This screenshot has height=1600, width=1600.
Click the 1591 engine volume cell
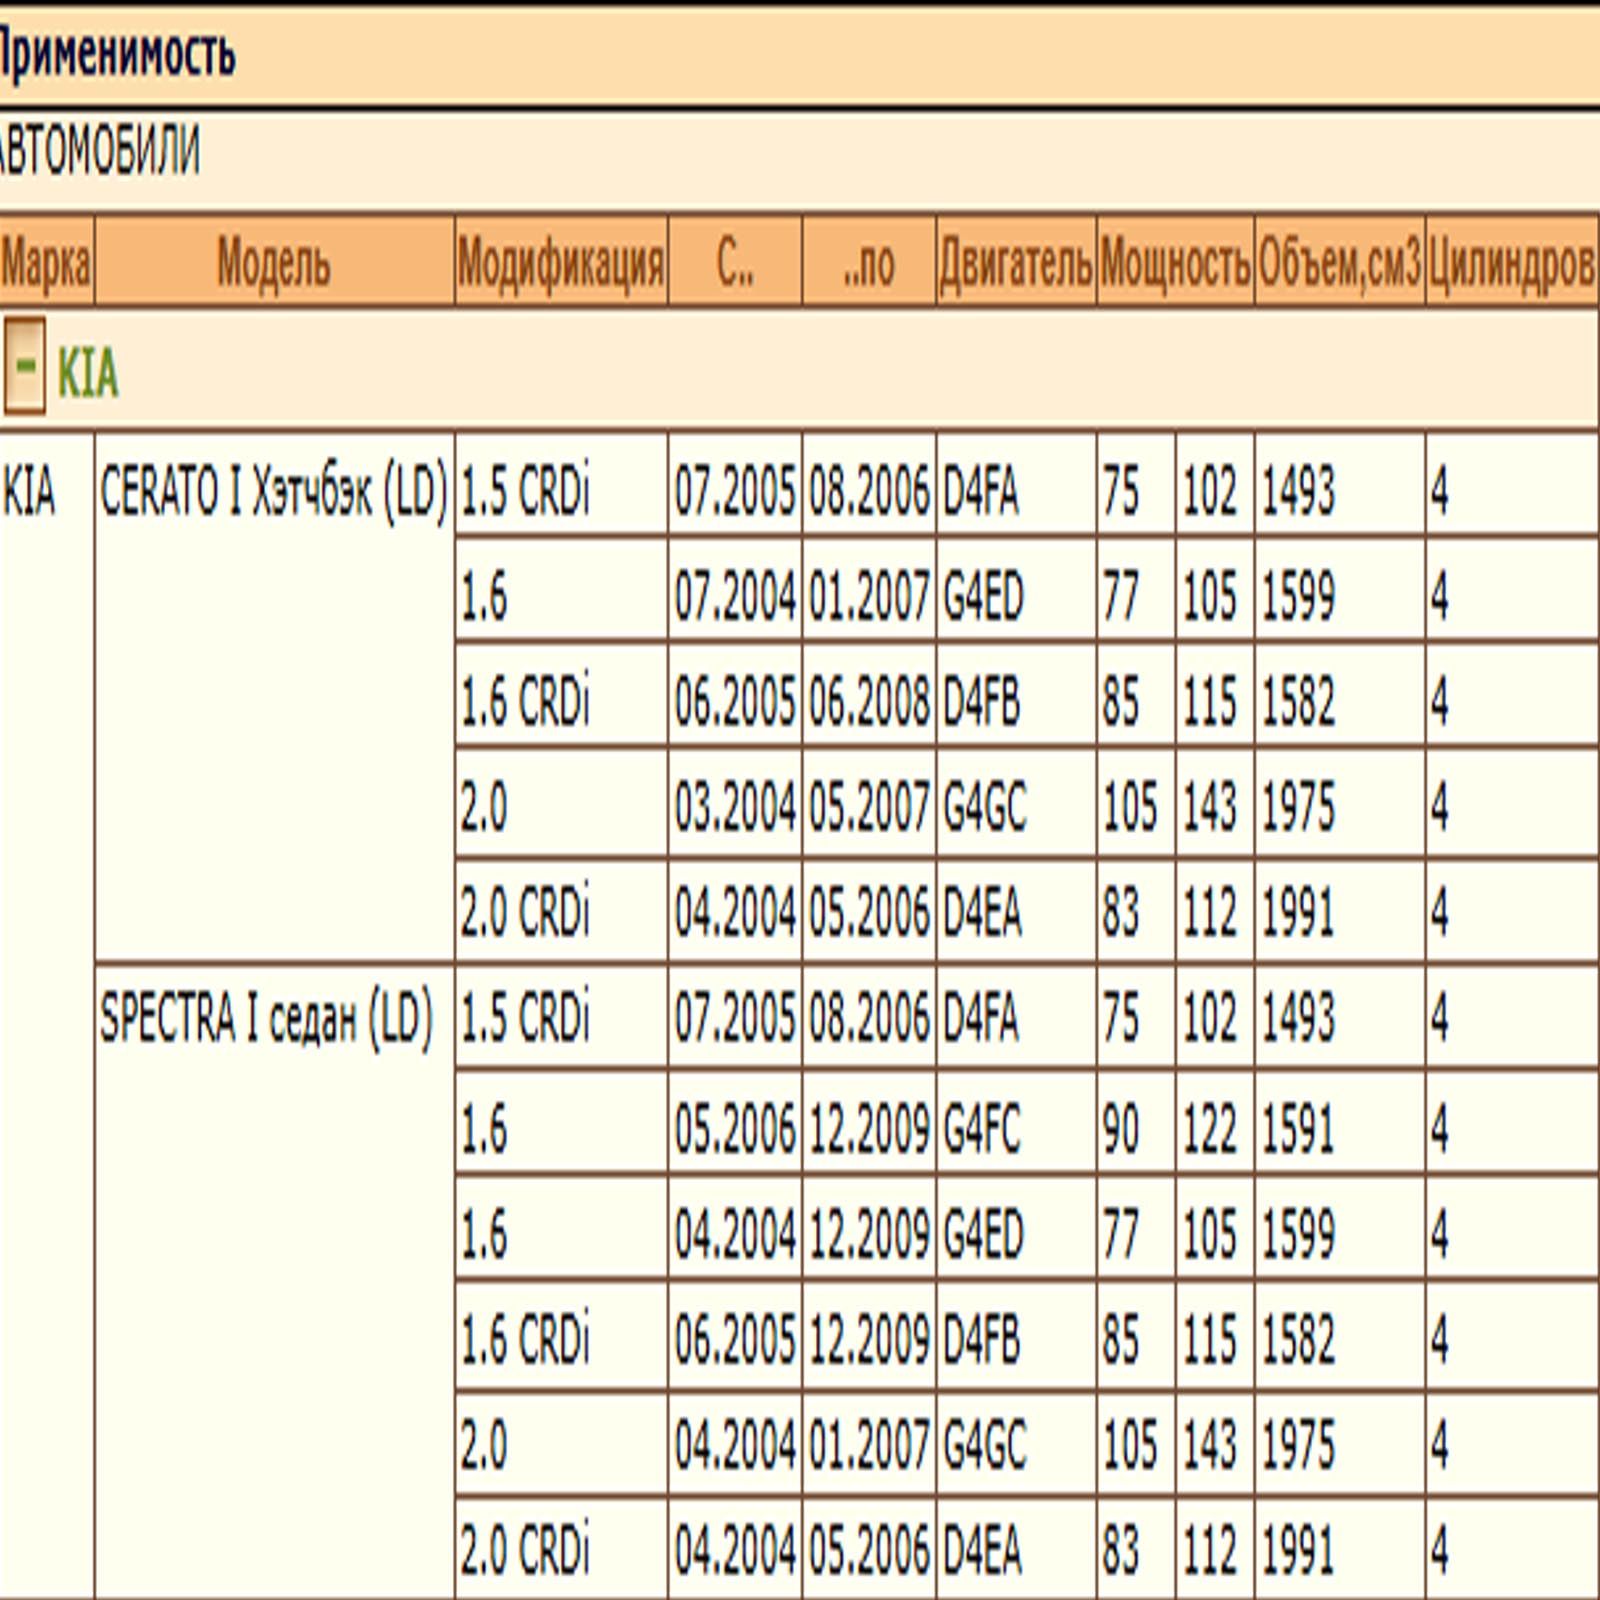(1297, 1129)
